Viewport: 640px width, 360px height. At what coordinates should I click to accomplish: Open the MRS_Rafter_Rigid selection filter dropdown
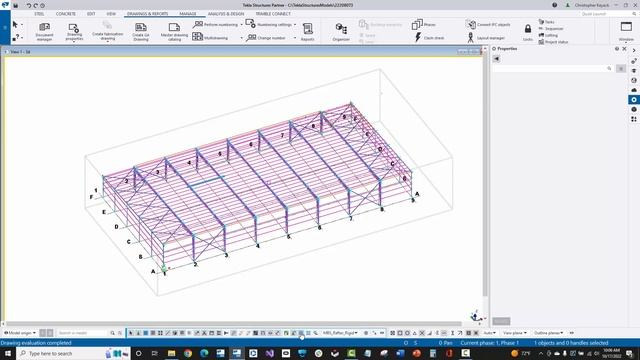pos(340,333)
